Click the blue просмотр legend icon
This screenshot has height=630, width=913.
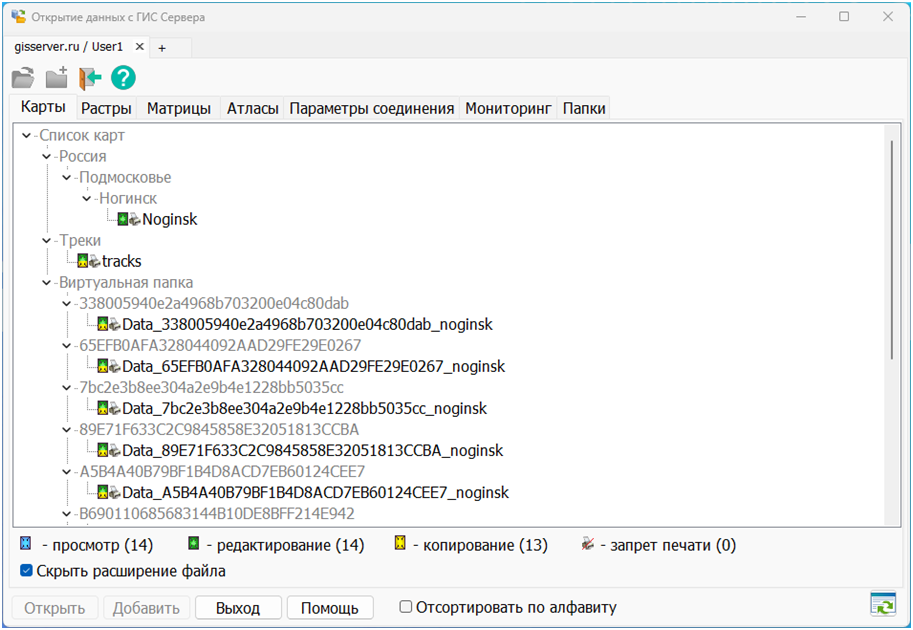[x=27, y=545]
